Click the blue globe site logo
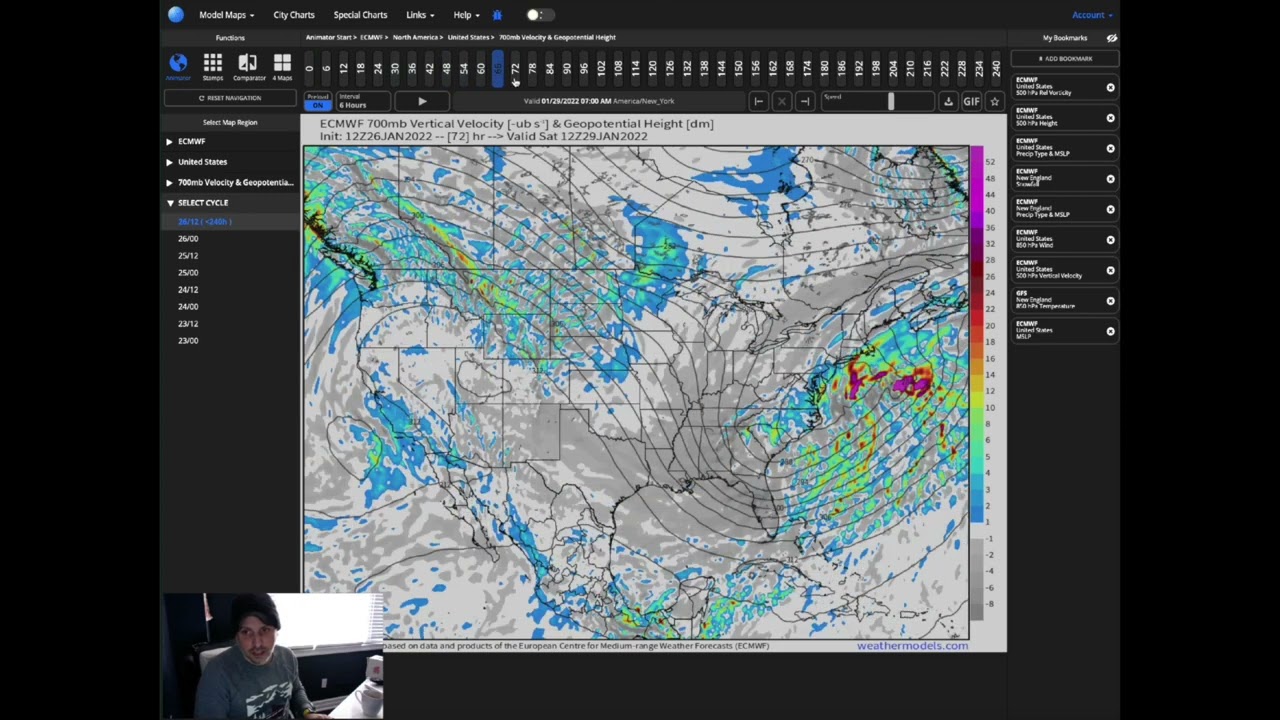 click(176, 14)
